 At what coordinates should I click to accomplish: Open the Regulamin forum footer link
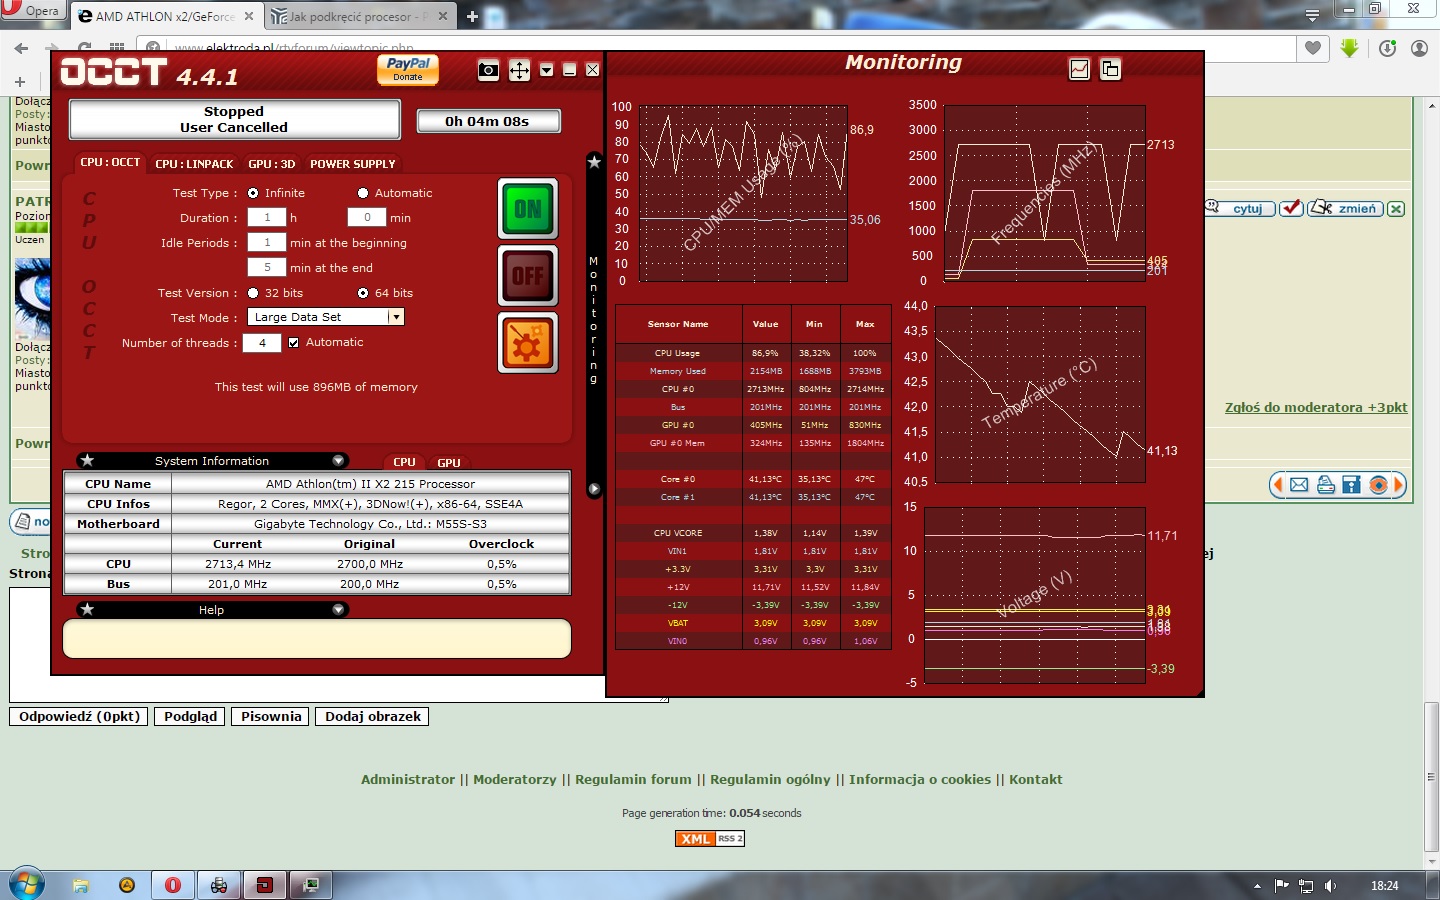click(633, 779)
